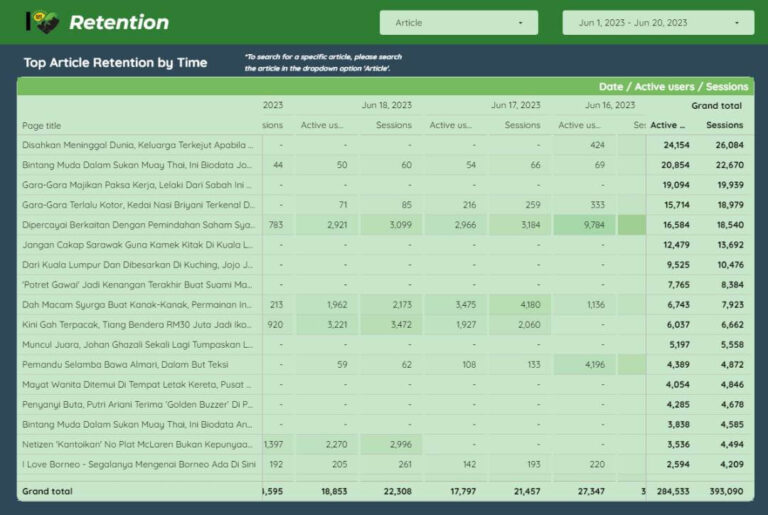Select the 'Jangan Cakap Sarawak' article row
The image size is (768, 515).
tap(137, 245)
